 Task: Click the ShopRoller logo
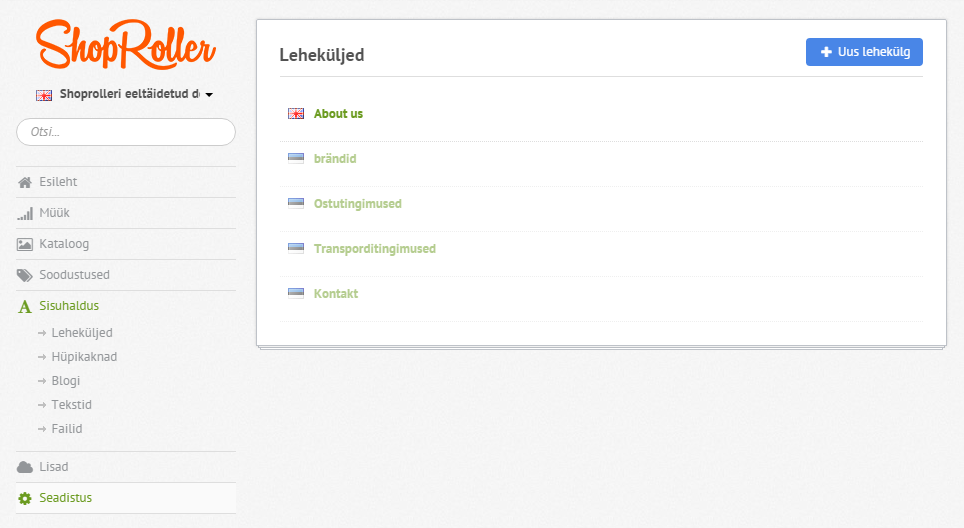tap(126, 44)
